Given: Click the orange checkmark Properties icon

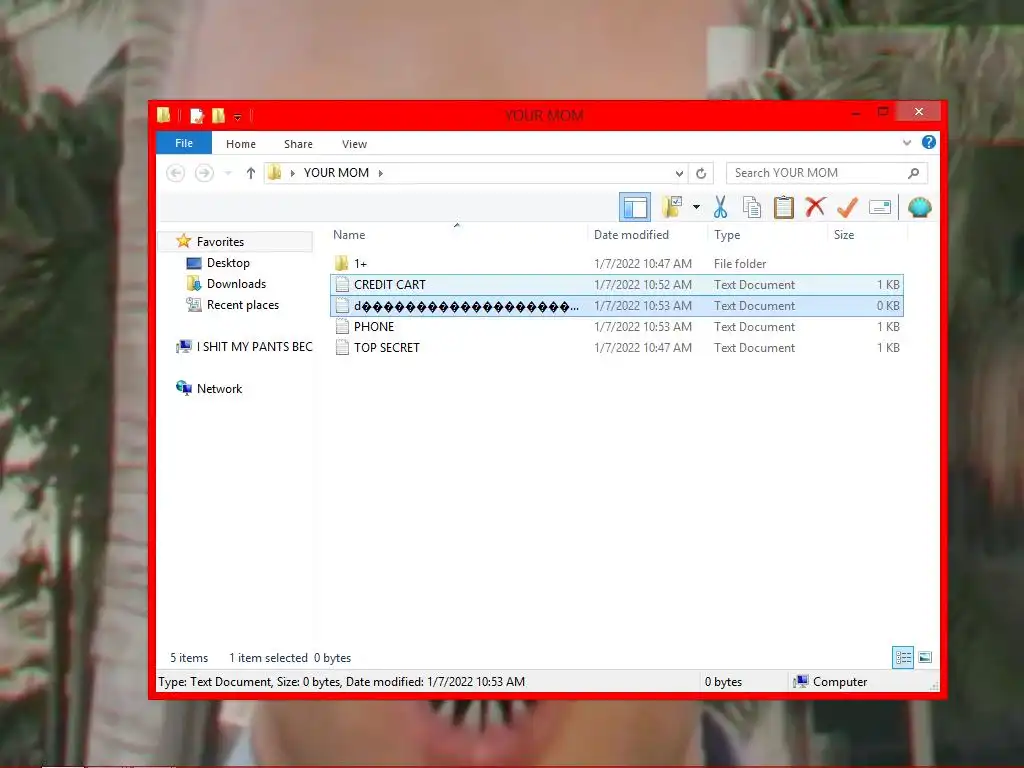Looking at the screenshot, I should pos(847,208).
